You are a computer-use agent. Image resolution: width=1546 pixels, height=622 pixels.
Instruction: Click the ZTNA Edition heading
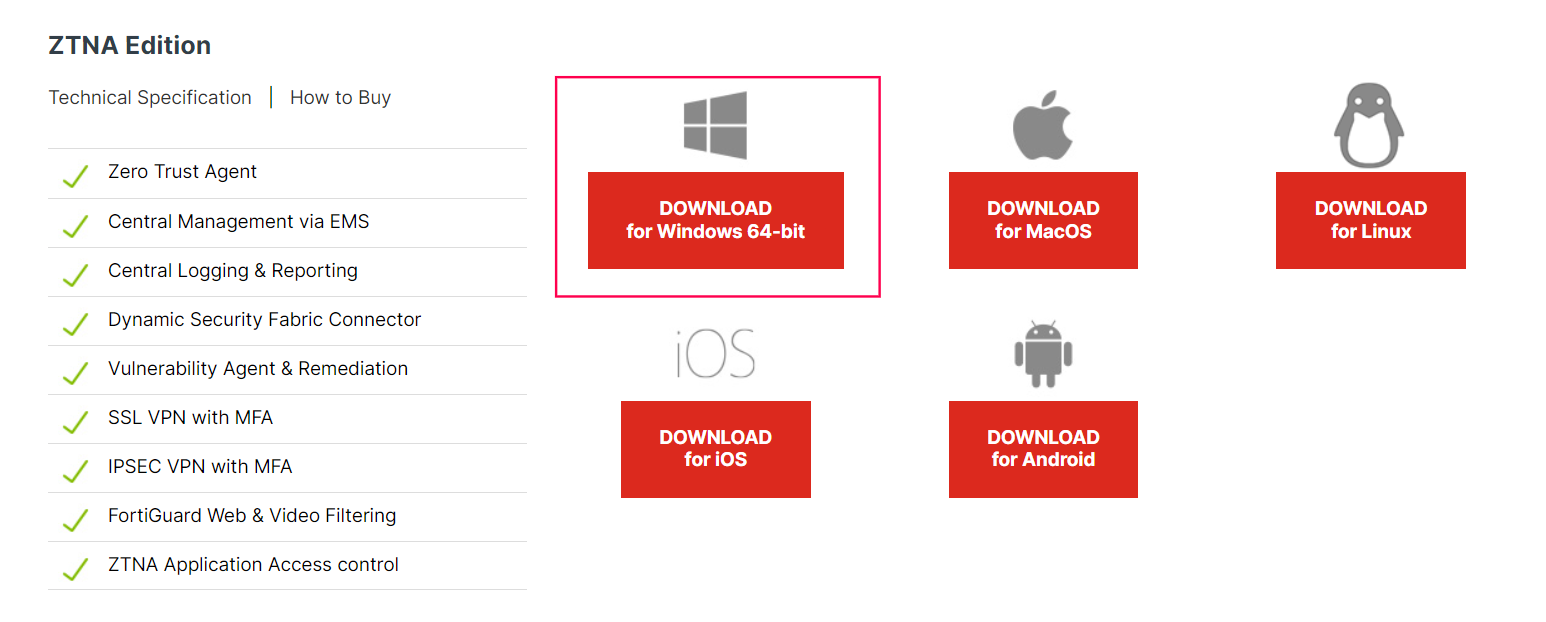130,45
